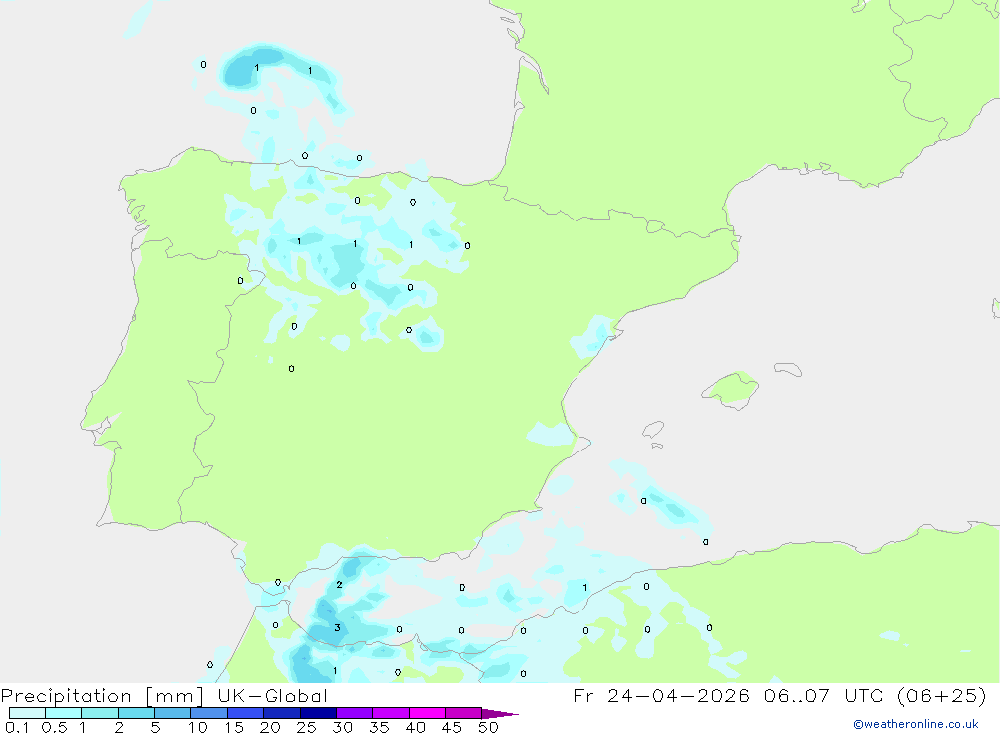Select the 45–50 mm legend color swatch
The width and height of the screenshot is (1000, 733).
pos(464,713)
